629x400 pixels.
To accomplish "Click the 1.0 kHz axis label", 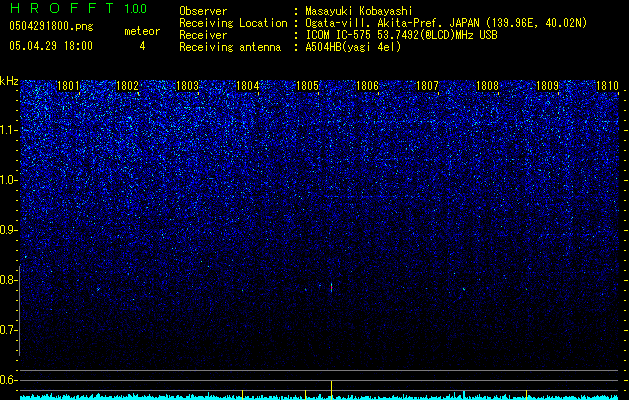I will tap(8, 180).
